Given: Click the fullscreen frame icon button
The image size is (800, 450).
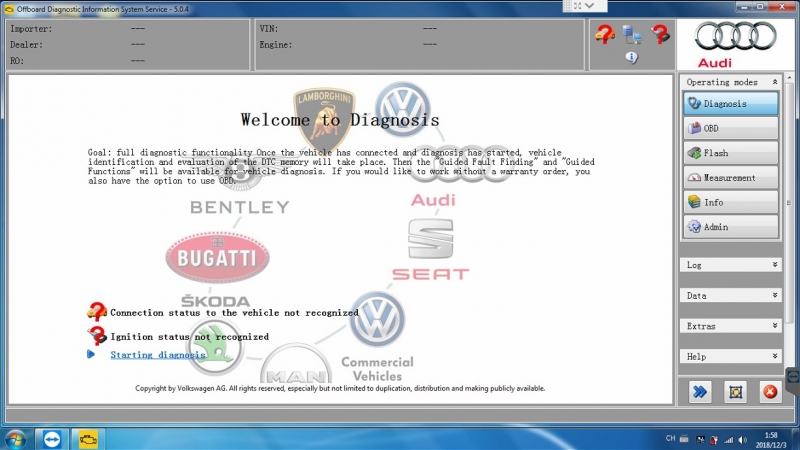Looking at the screenshot, I should pyautogui.click(x=735, y=392).
